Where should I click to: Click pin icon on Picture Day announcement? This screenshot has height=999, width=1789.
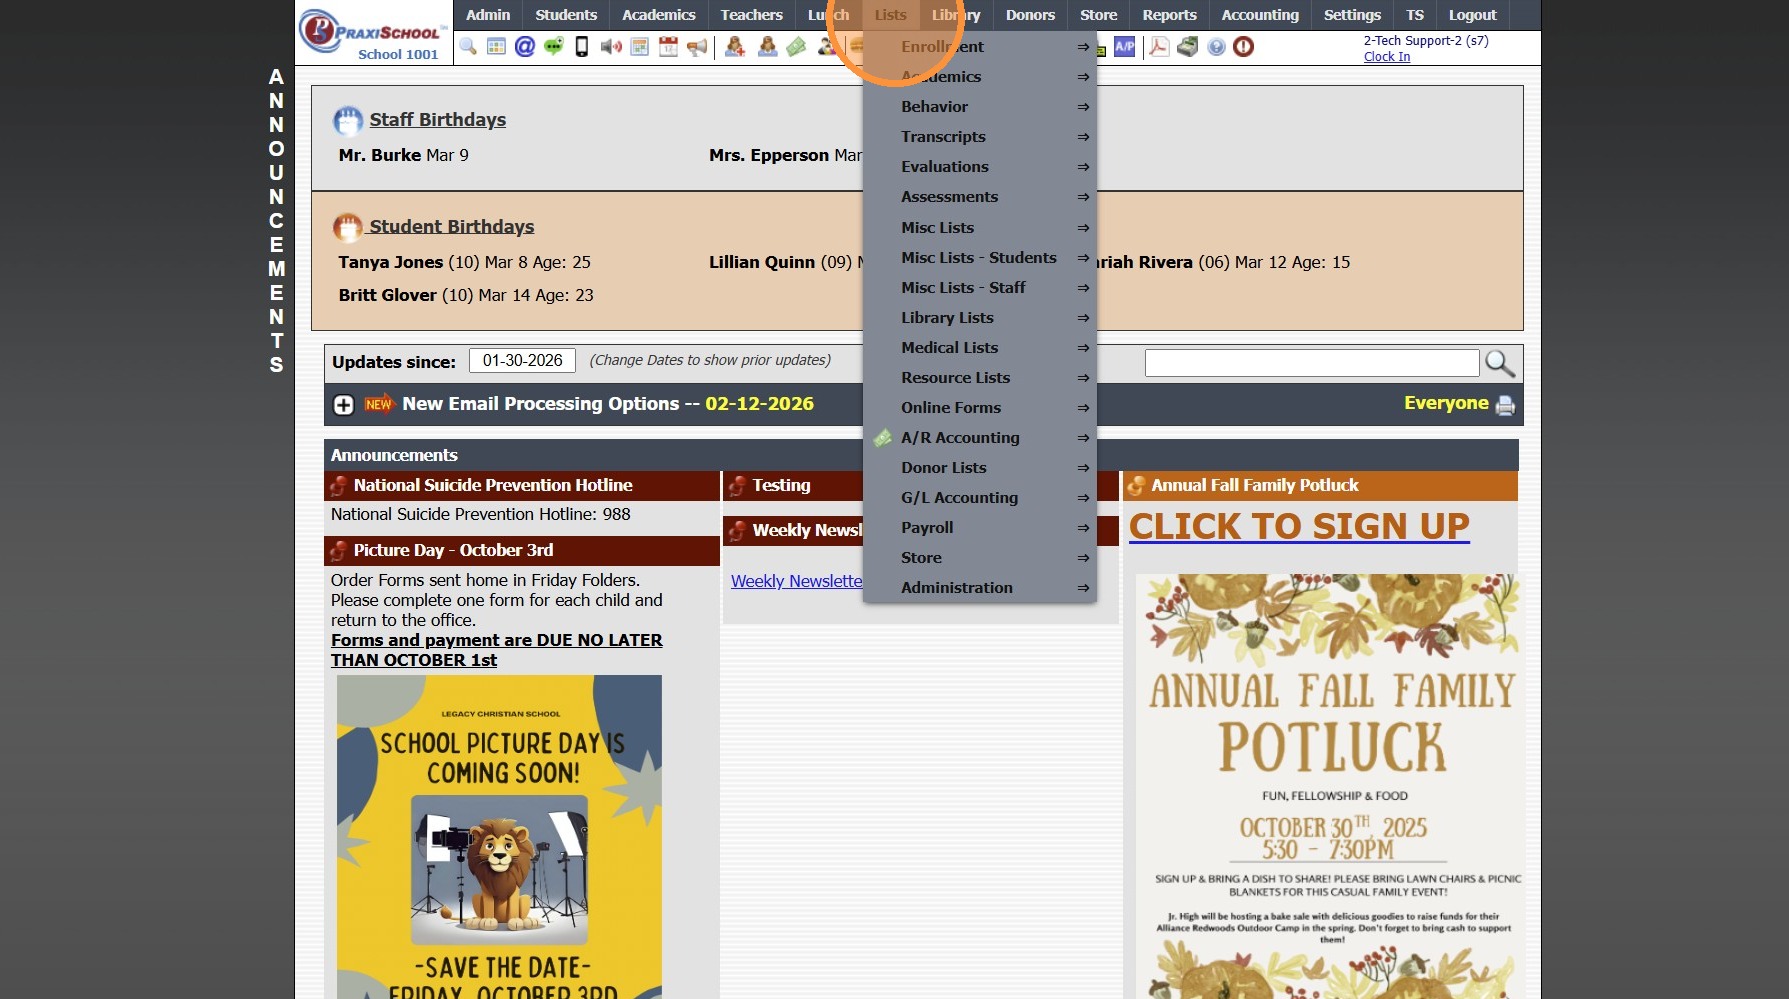tap(339, 551)
